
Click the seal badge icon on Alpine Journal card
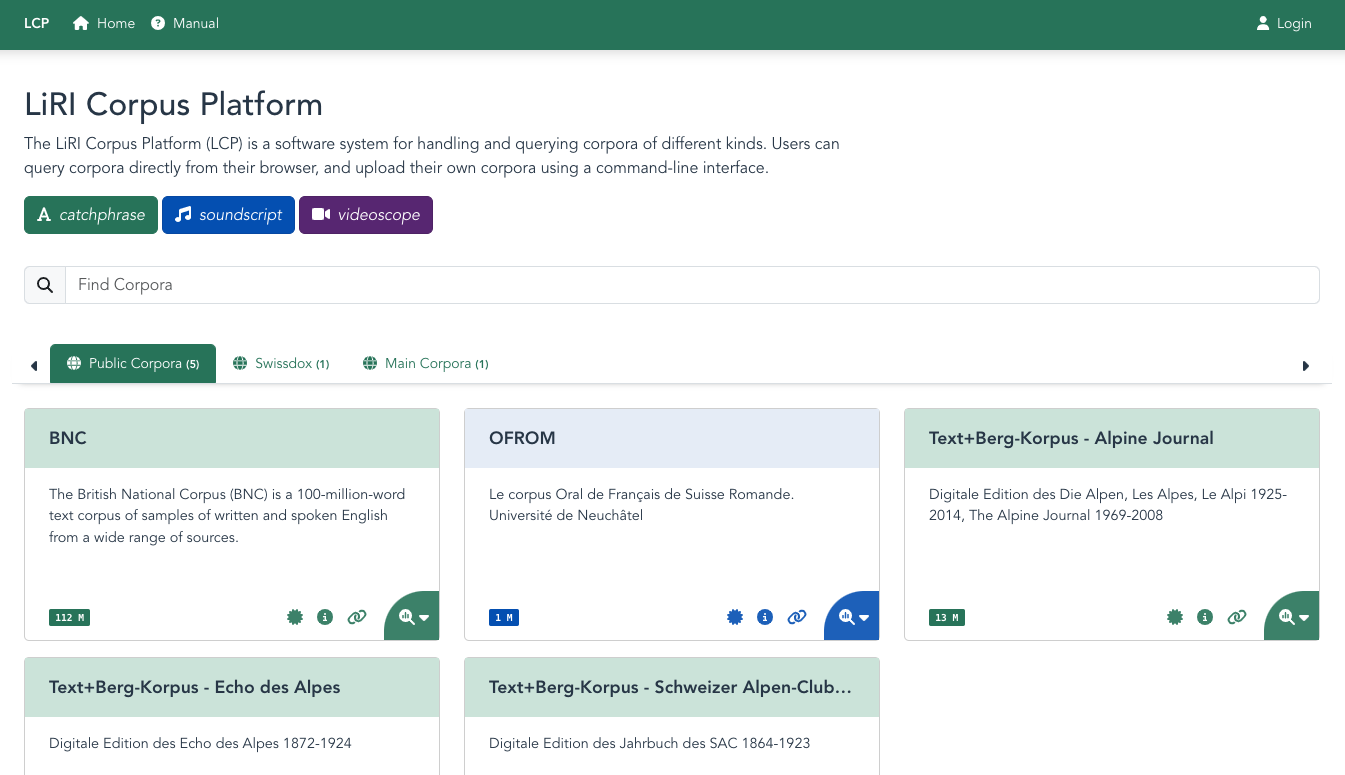click(x=1174, y=617)
